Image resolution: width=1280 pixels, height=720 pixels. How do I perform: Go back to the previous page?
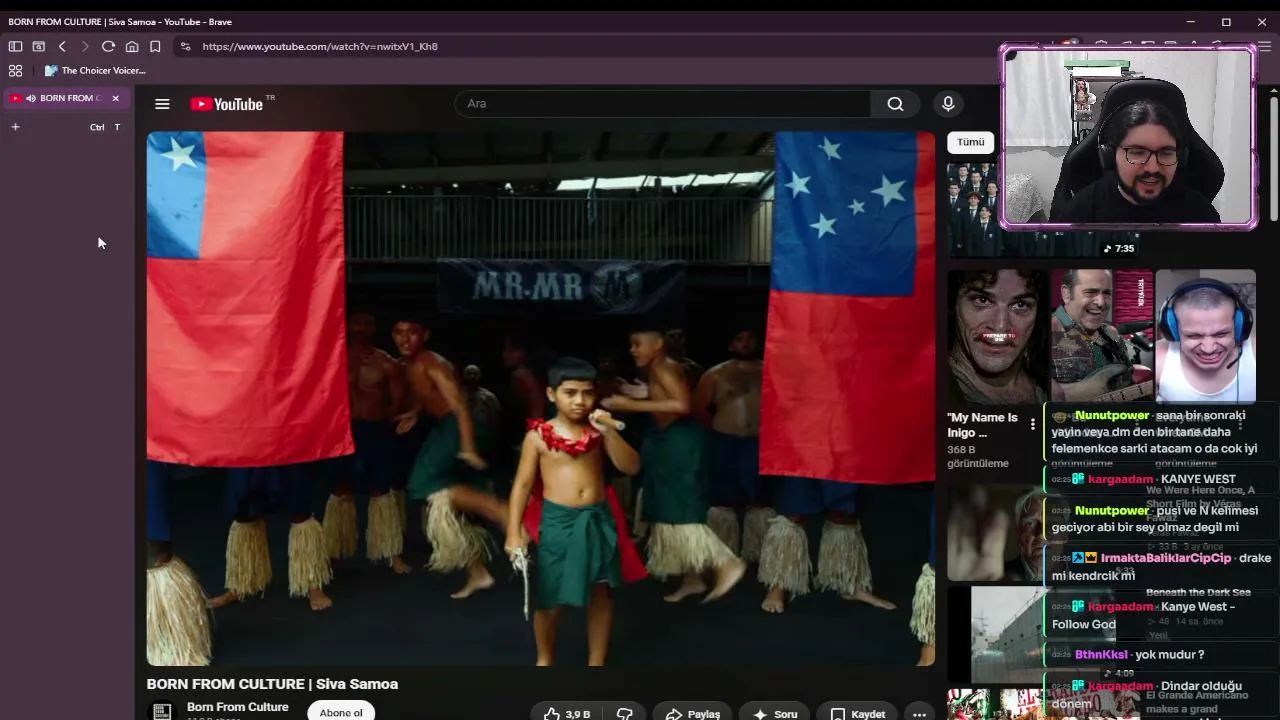click(x=62, y=46)
